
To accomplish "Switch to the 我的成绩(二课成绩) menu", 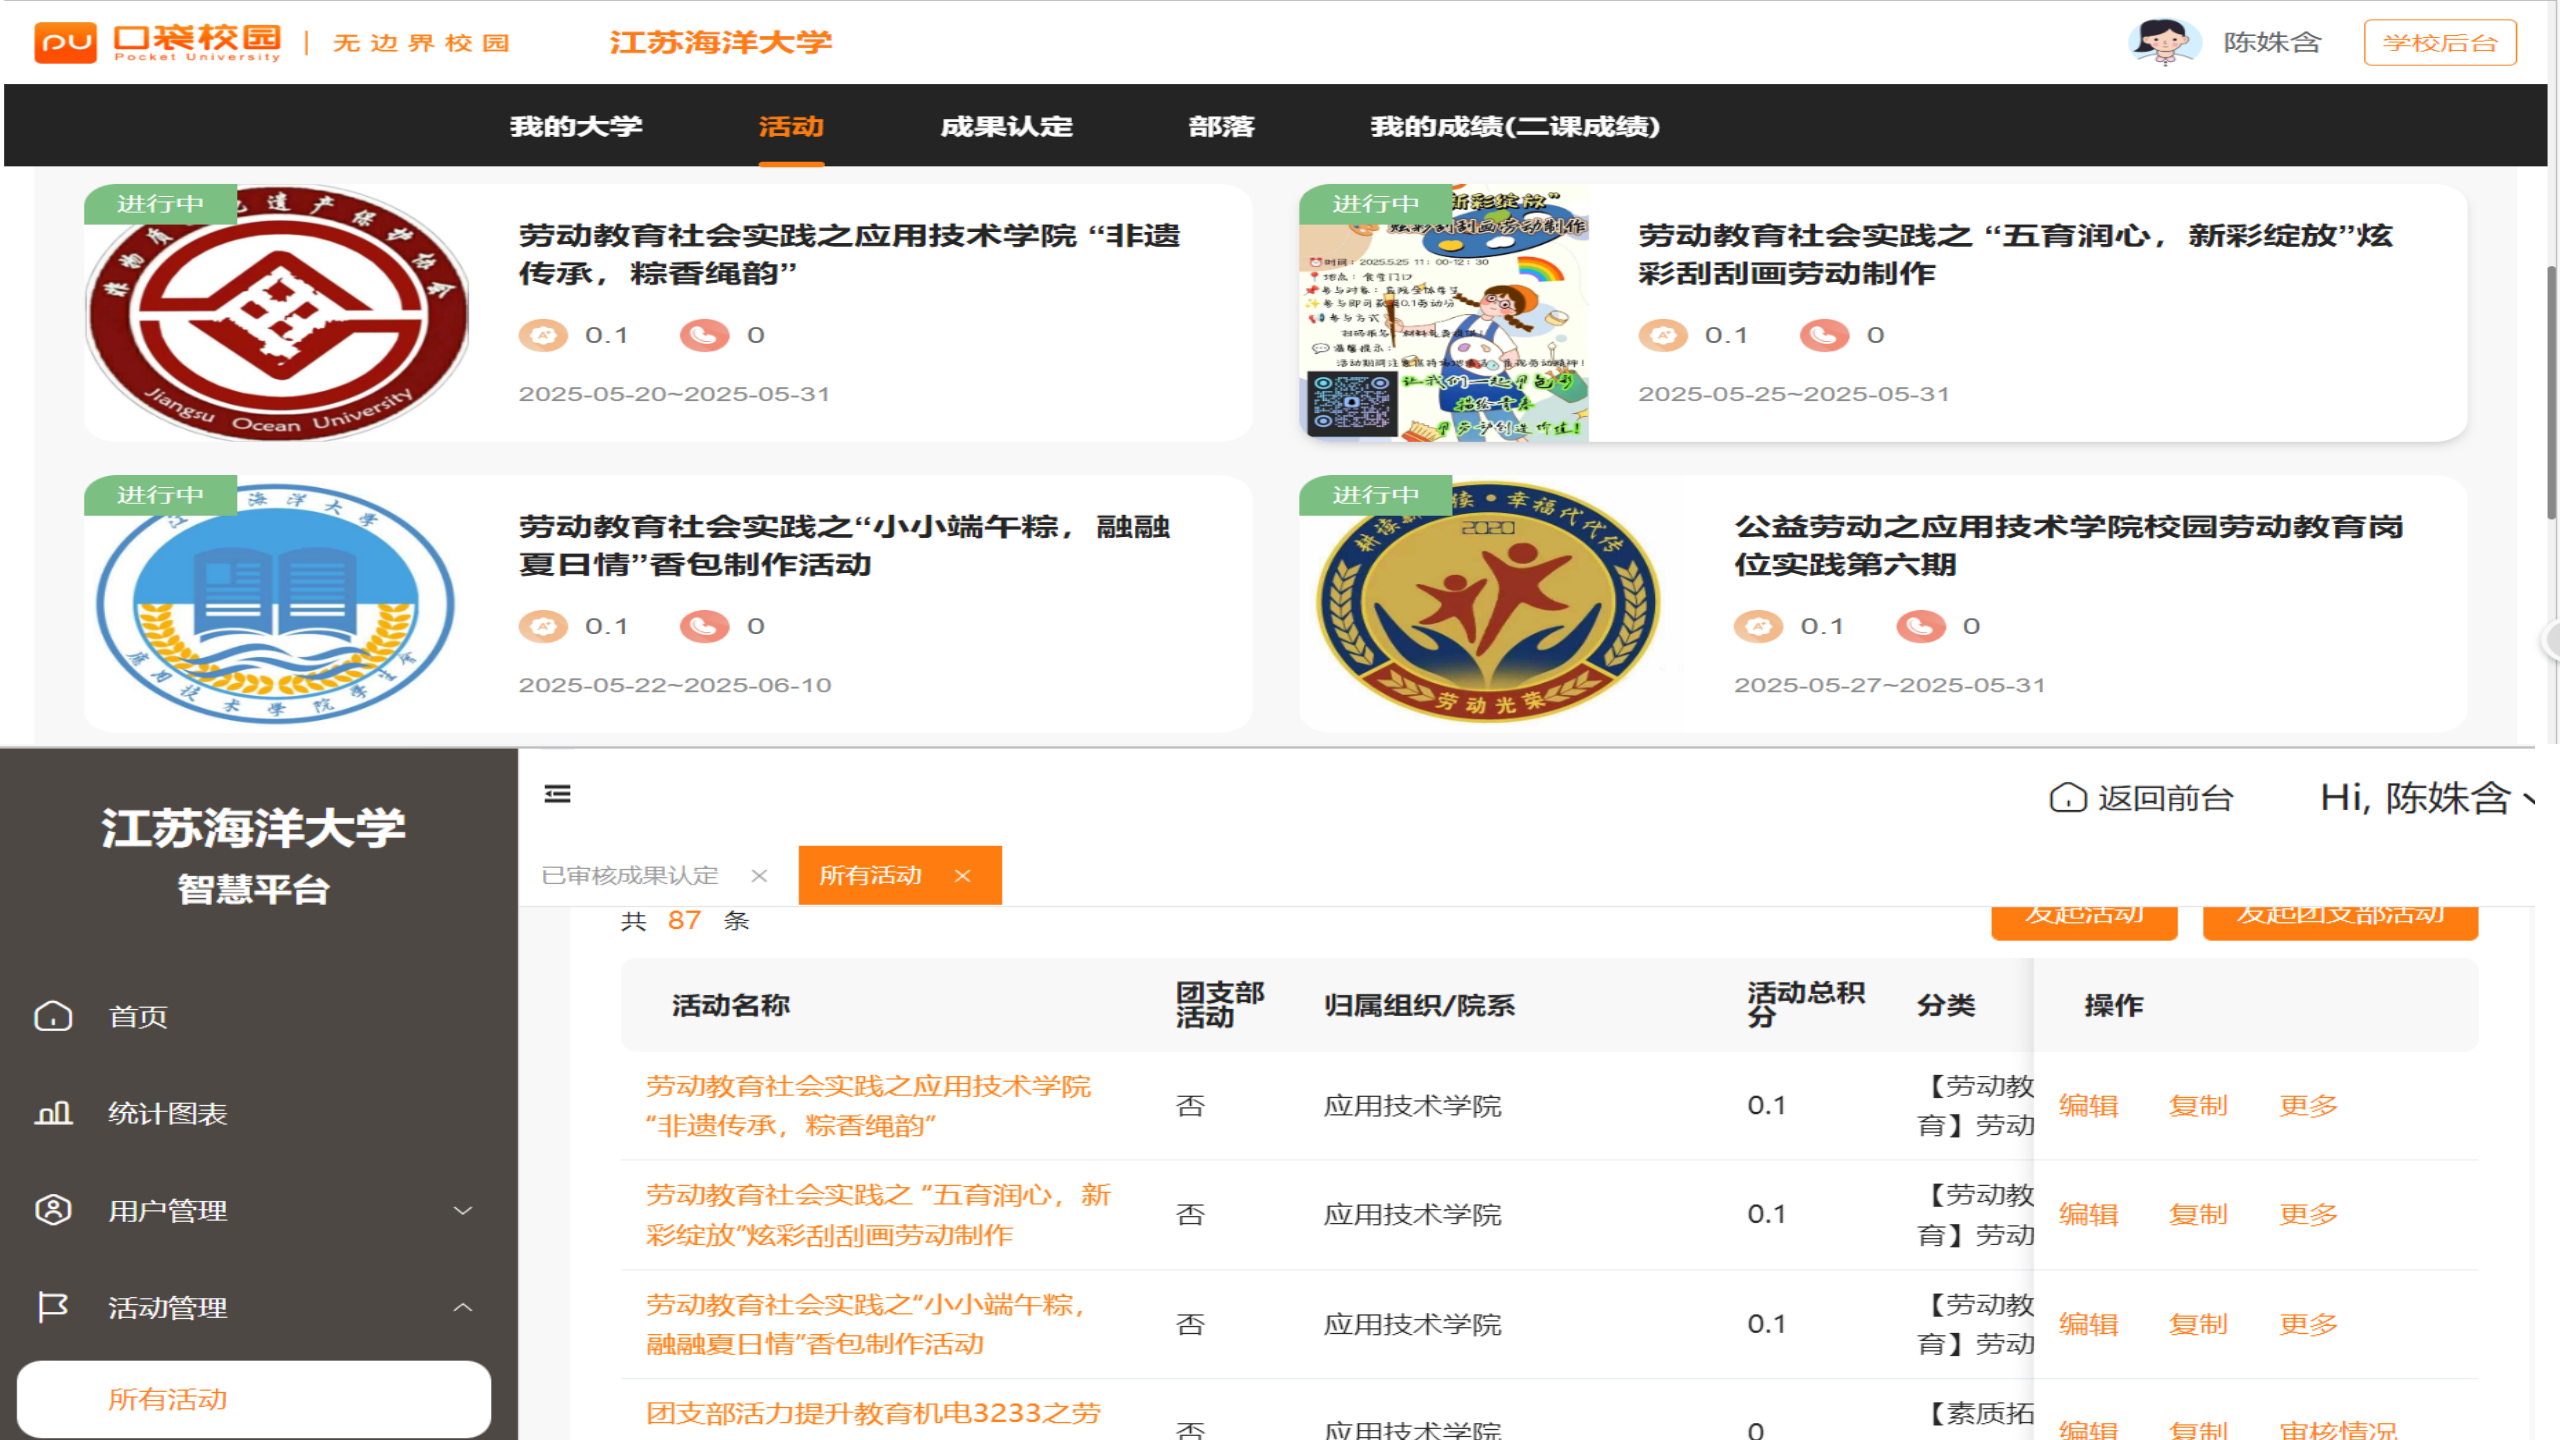I will point(1514,127).
